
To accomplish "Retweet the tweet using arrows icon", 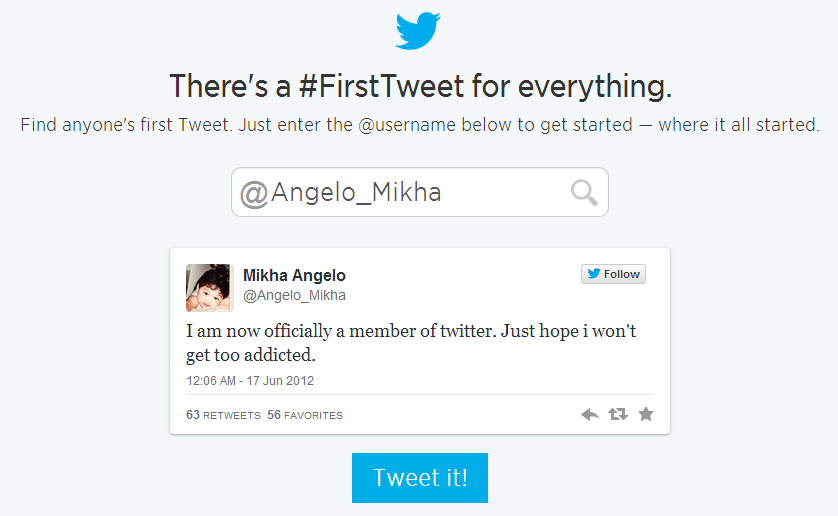I will [618, 414].
